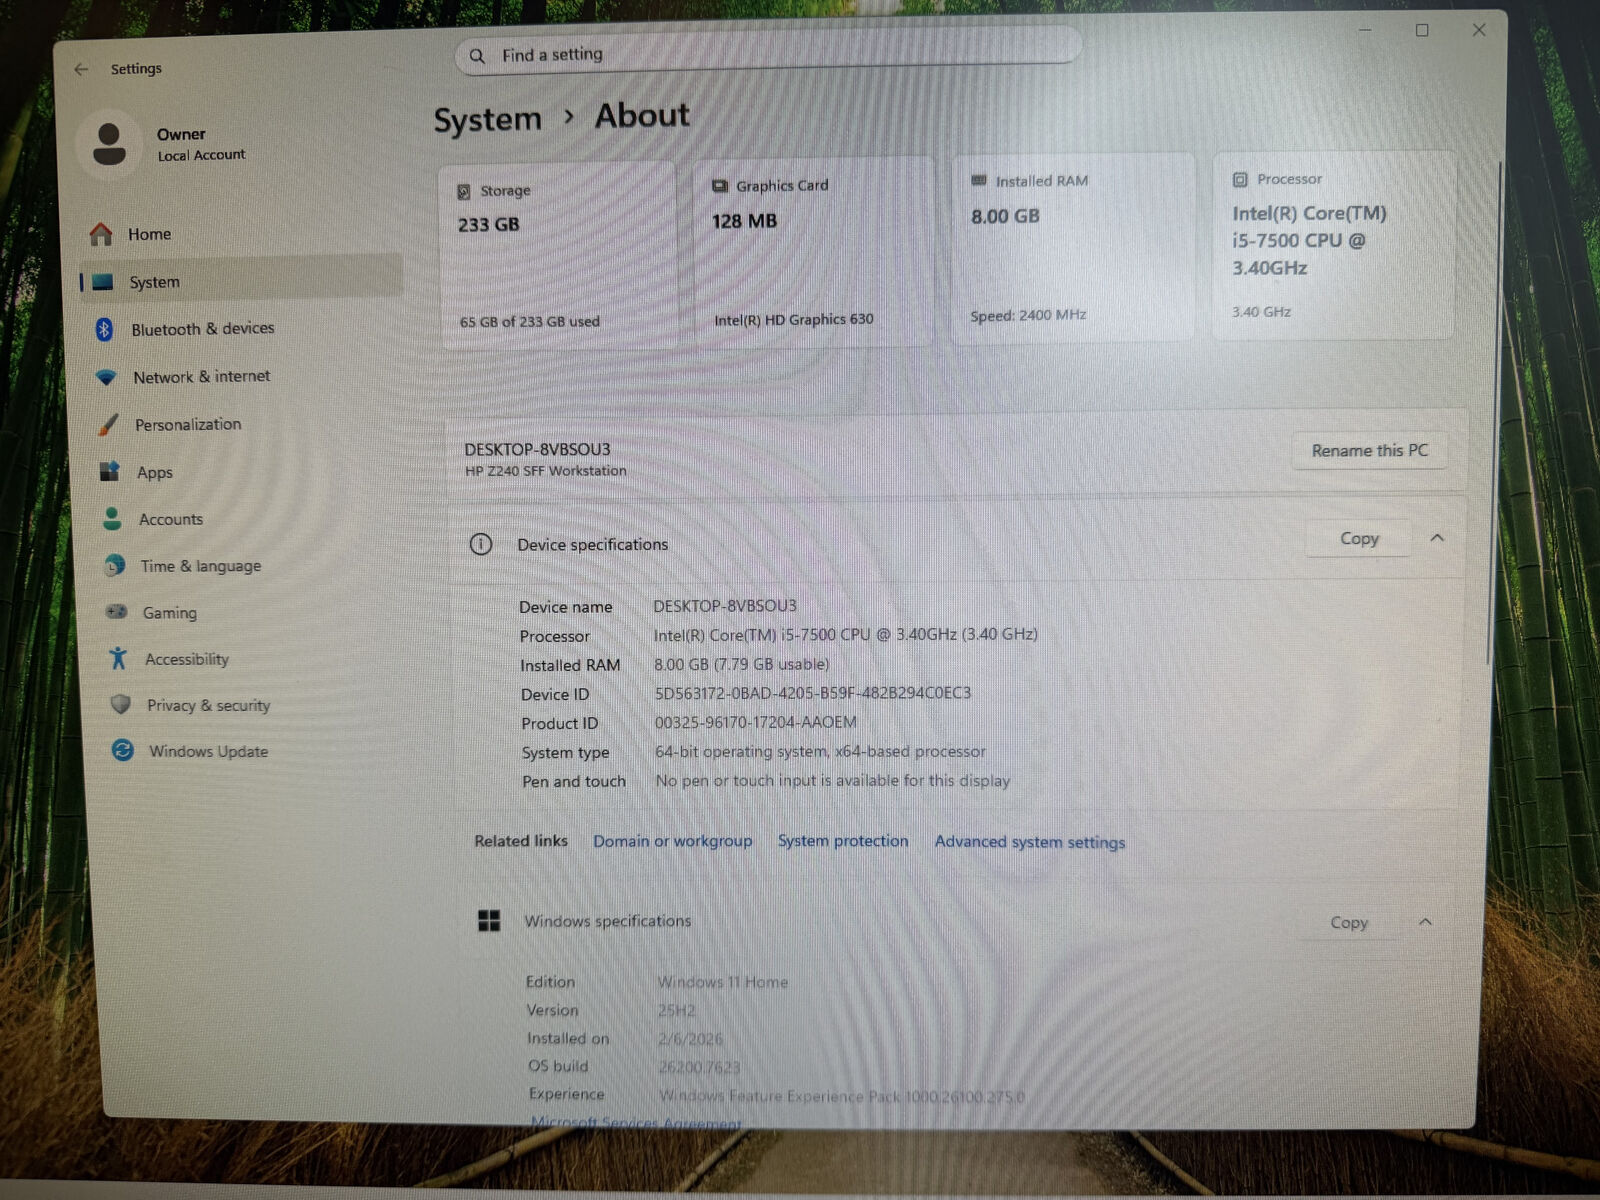
Task: Go to Time & language settings
Action: pos(200,566)
